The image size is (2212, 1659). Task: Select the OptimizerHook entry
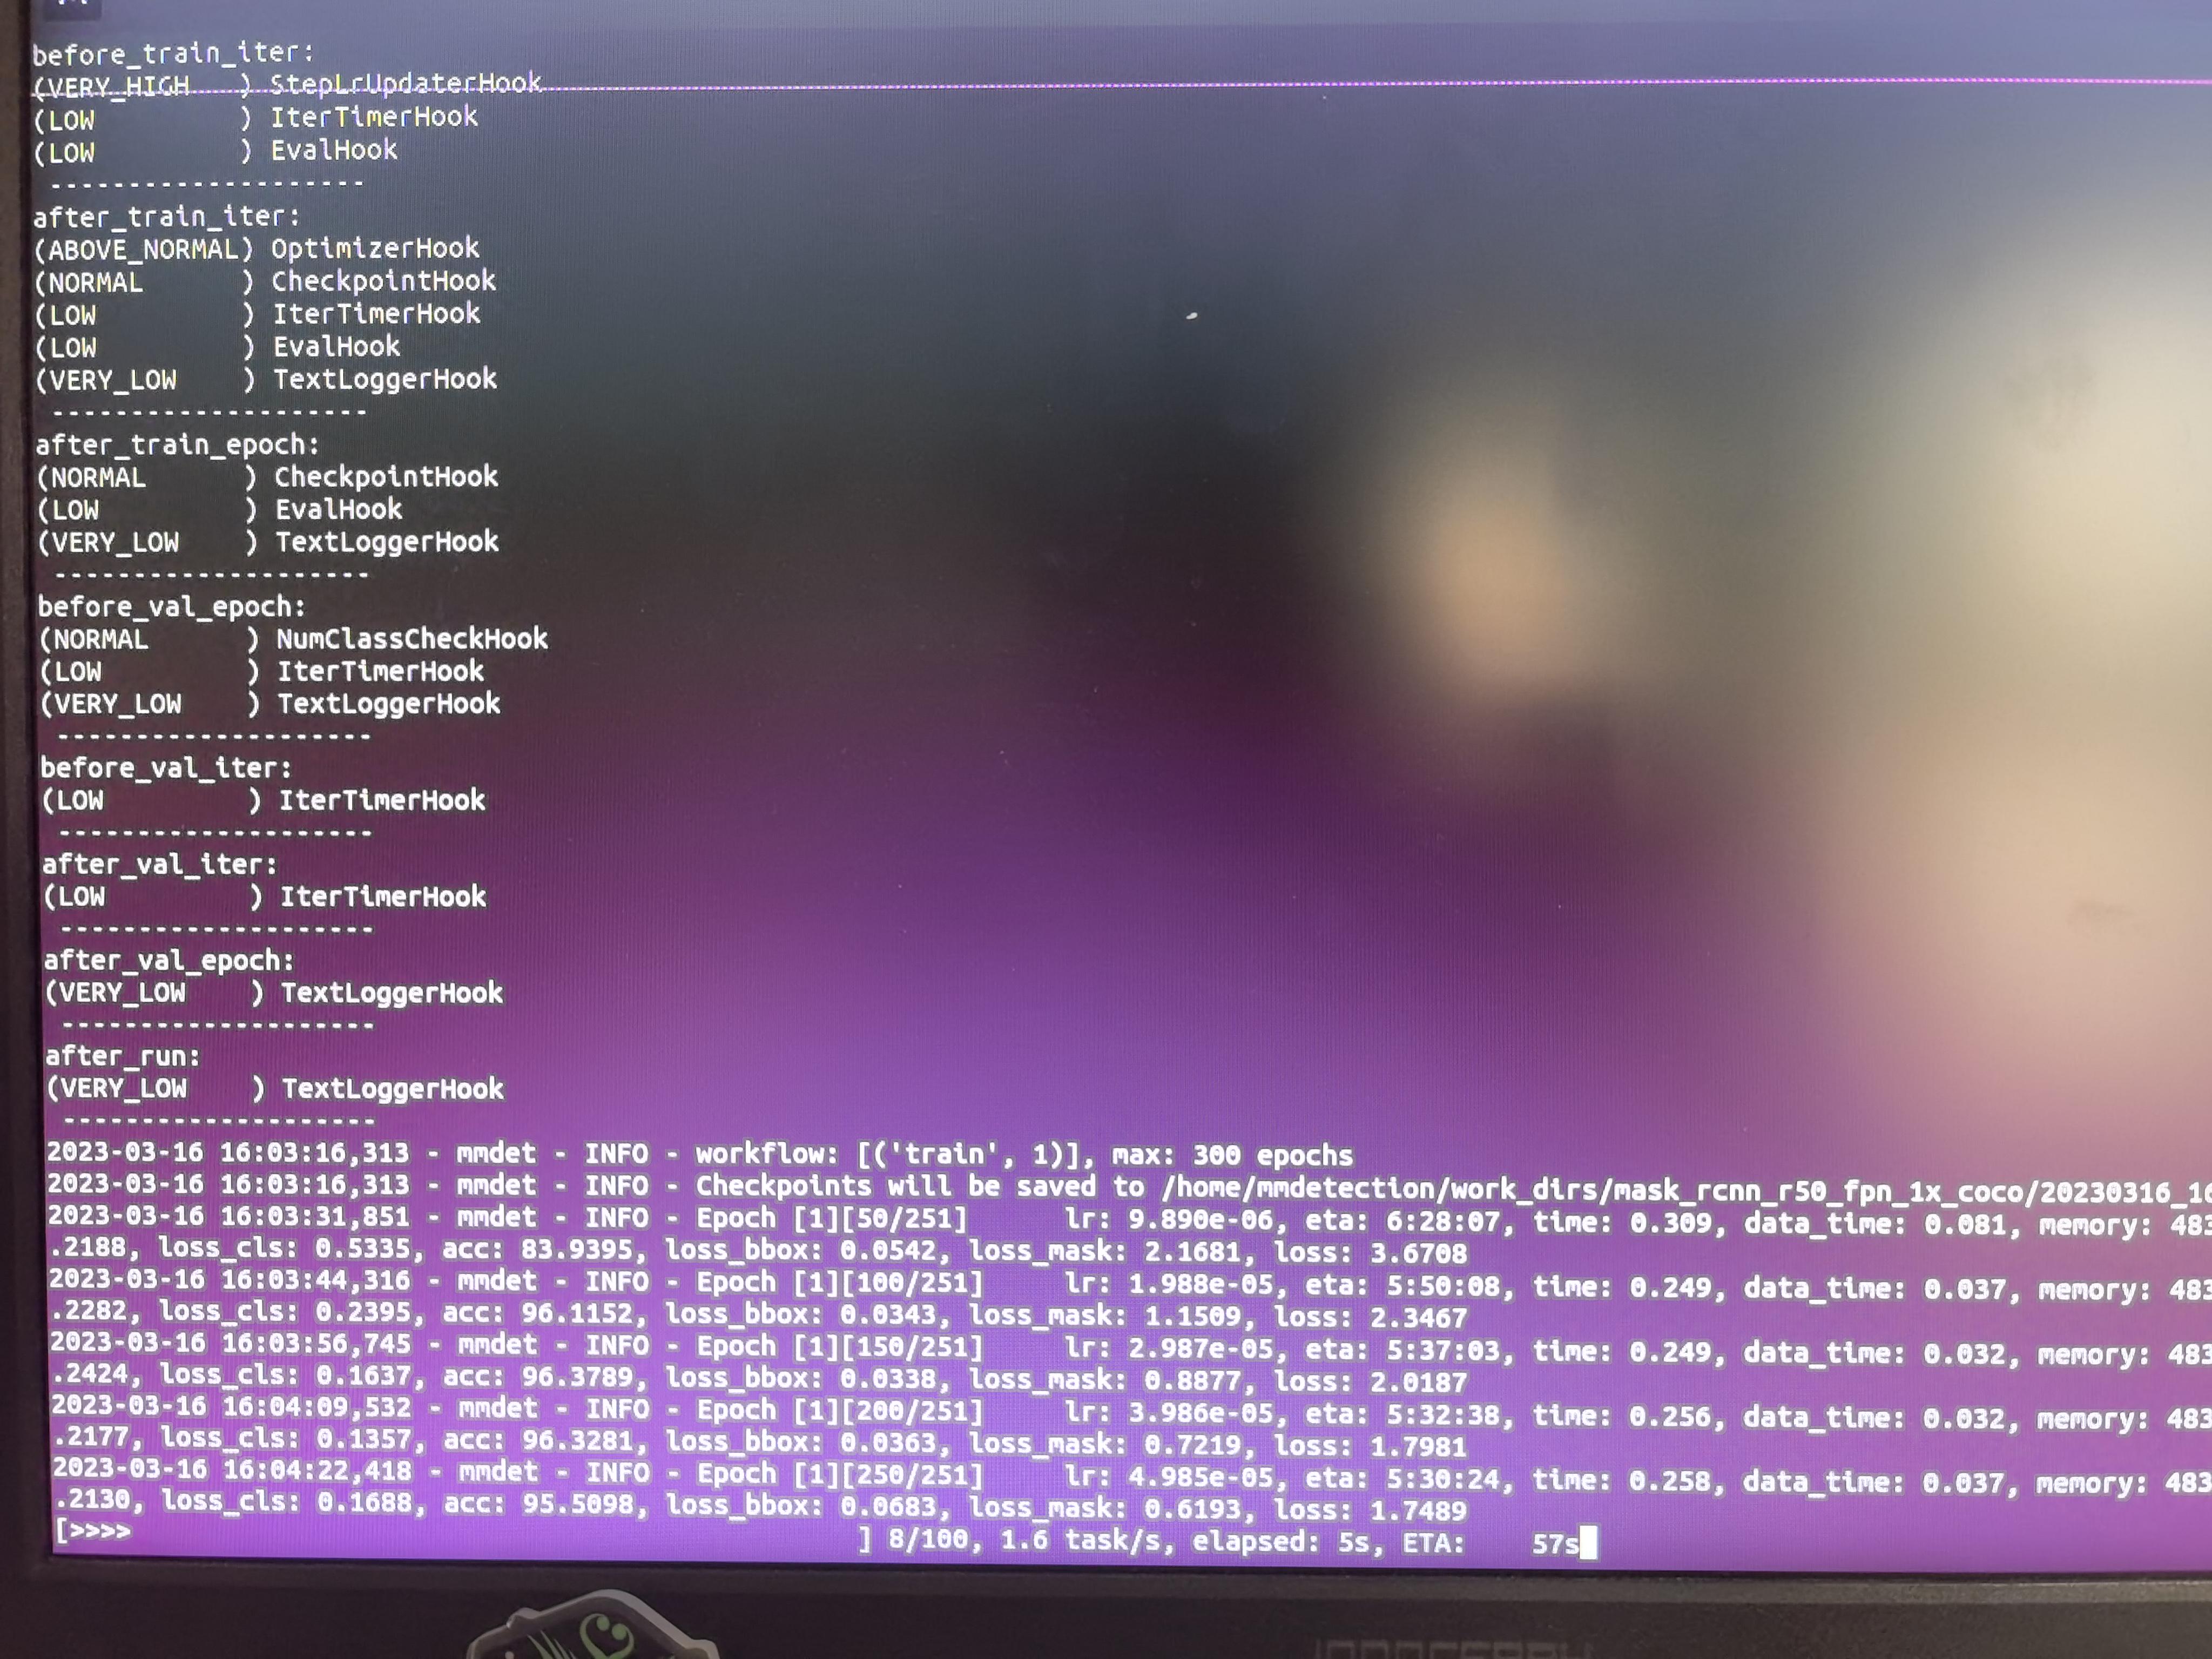[375, 248]
